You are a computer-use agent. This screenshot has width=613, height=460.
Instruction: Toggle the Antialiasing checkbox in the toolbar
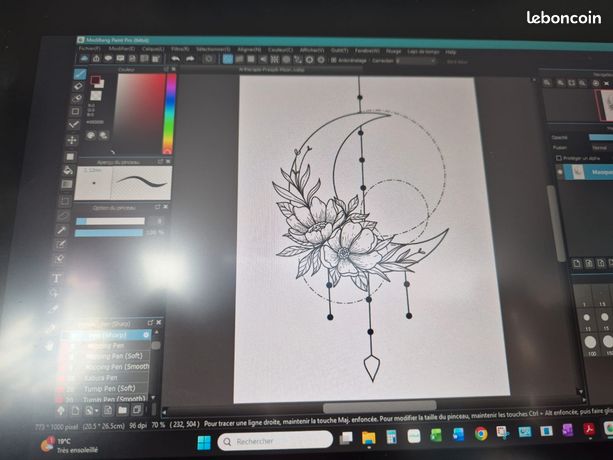click(333, 60)
